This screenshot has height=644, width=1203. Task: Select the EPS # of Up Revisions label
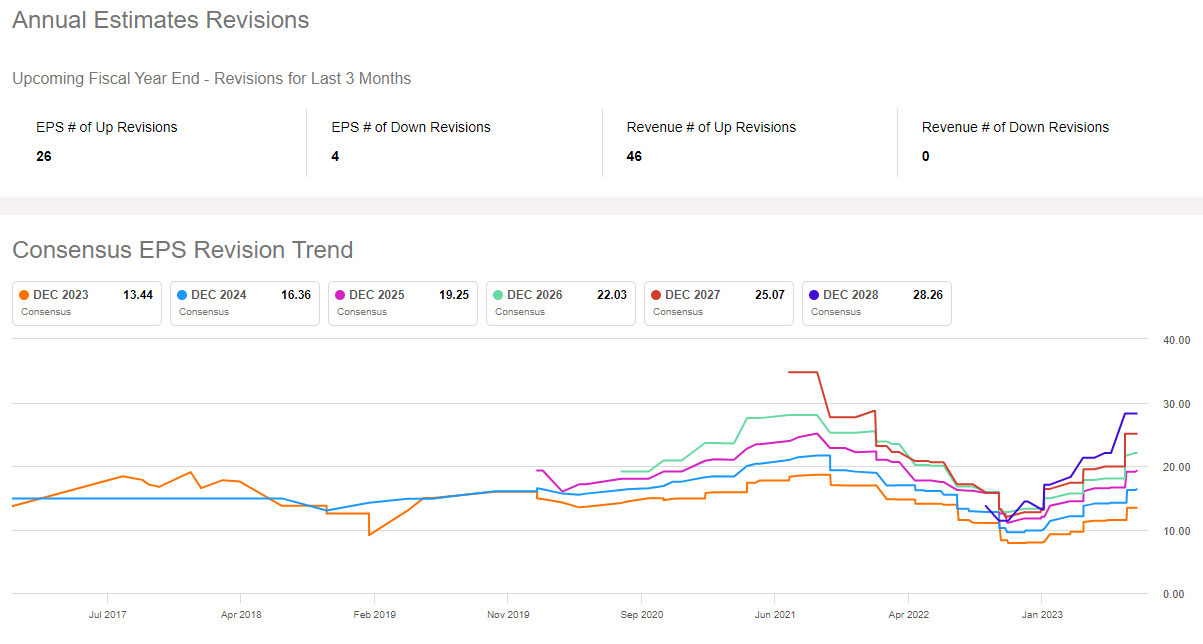pos(107,127)
